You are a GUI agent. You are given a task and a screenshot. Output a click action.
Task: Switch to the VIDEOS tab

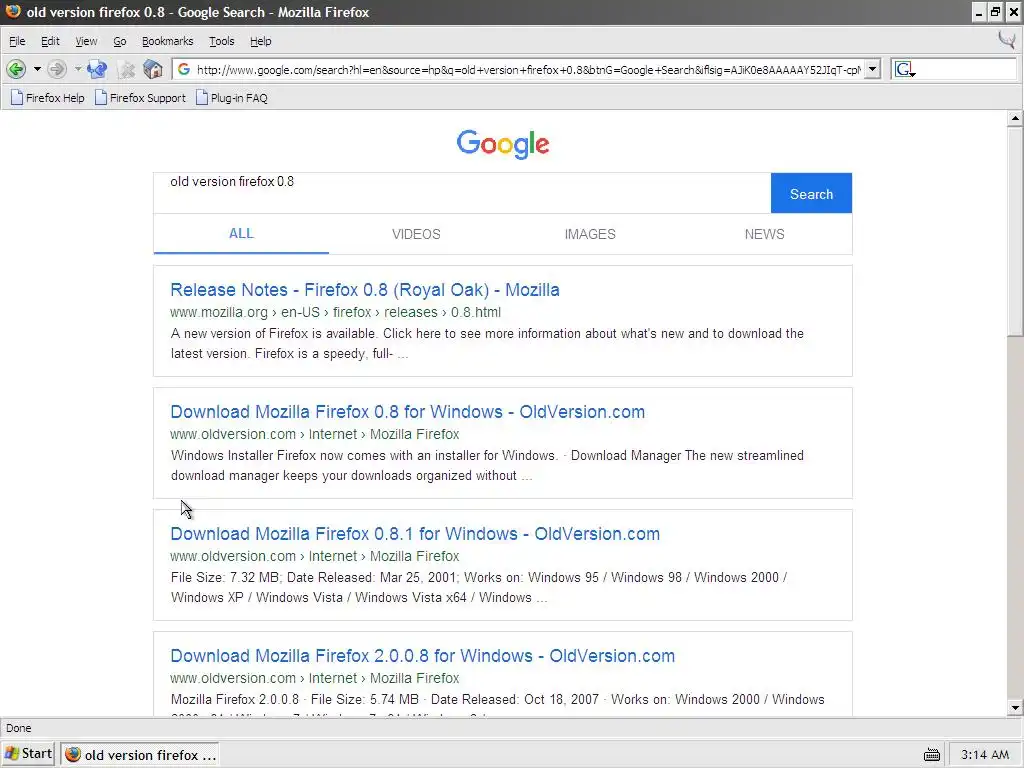[x=416, y=234]
